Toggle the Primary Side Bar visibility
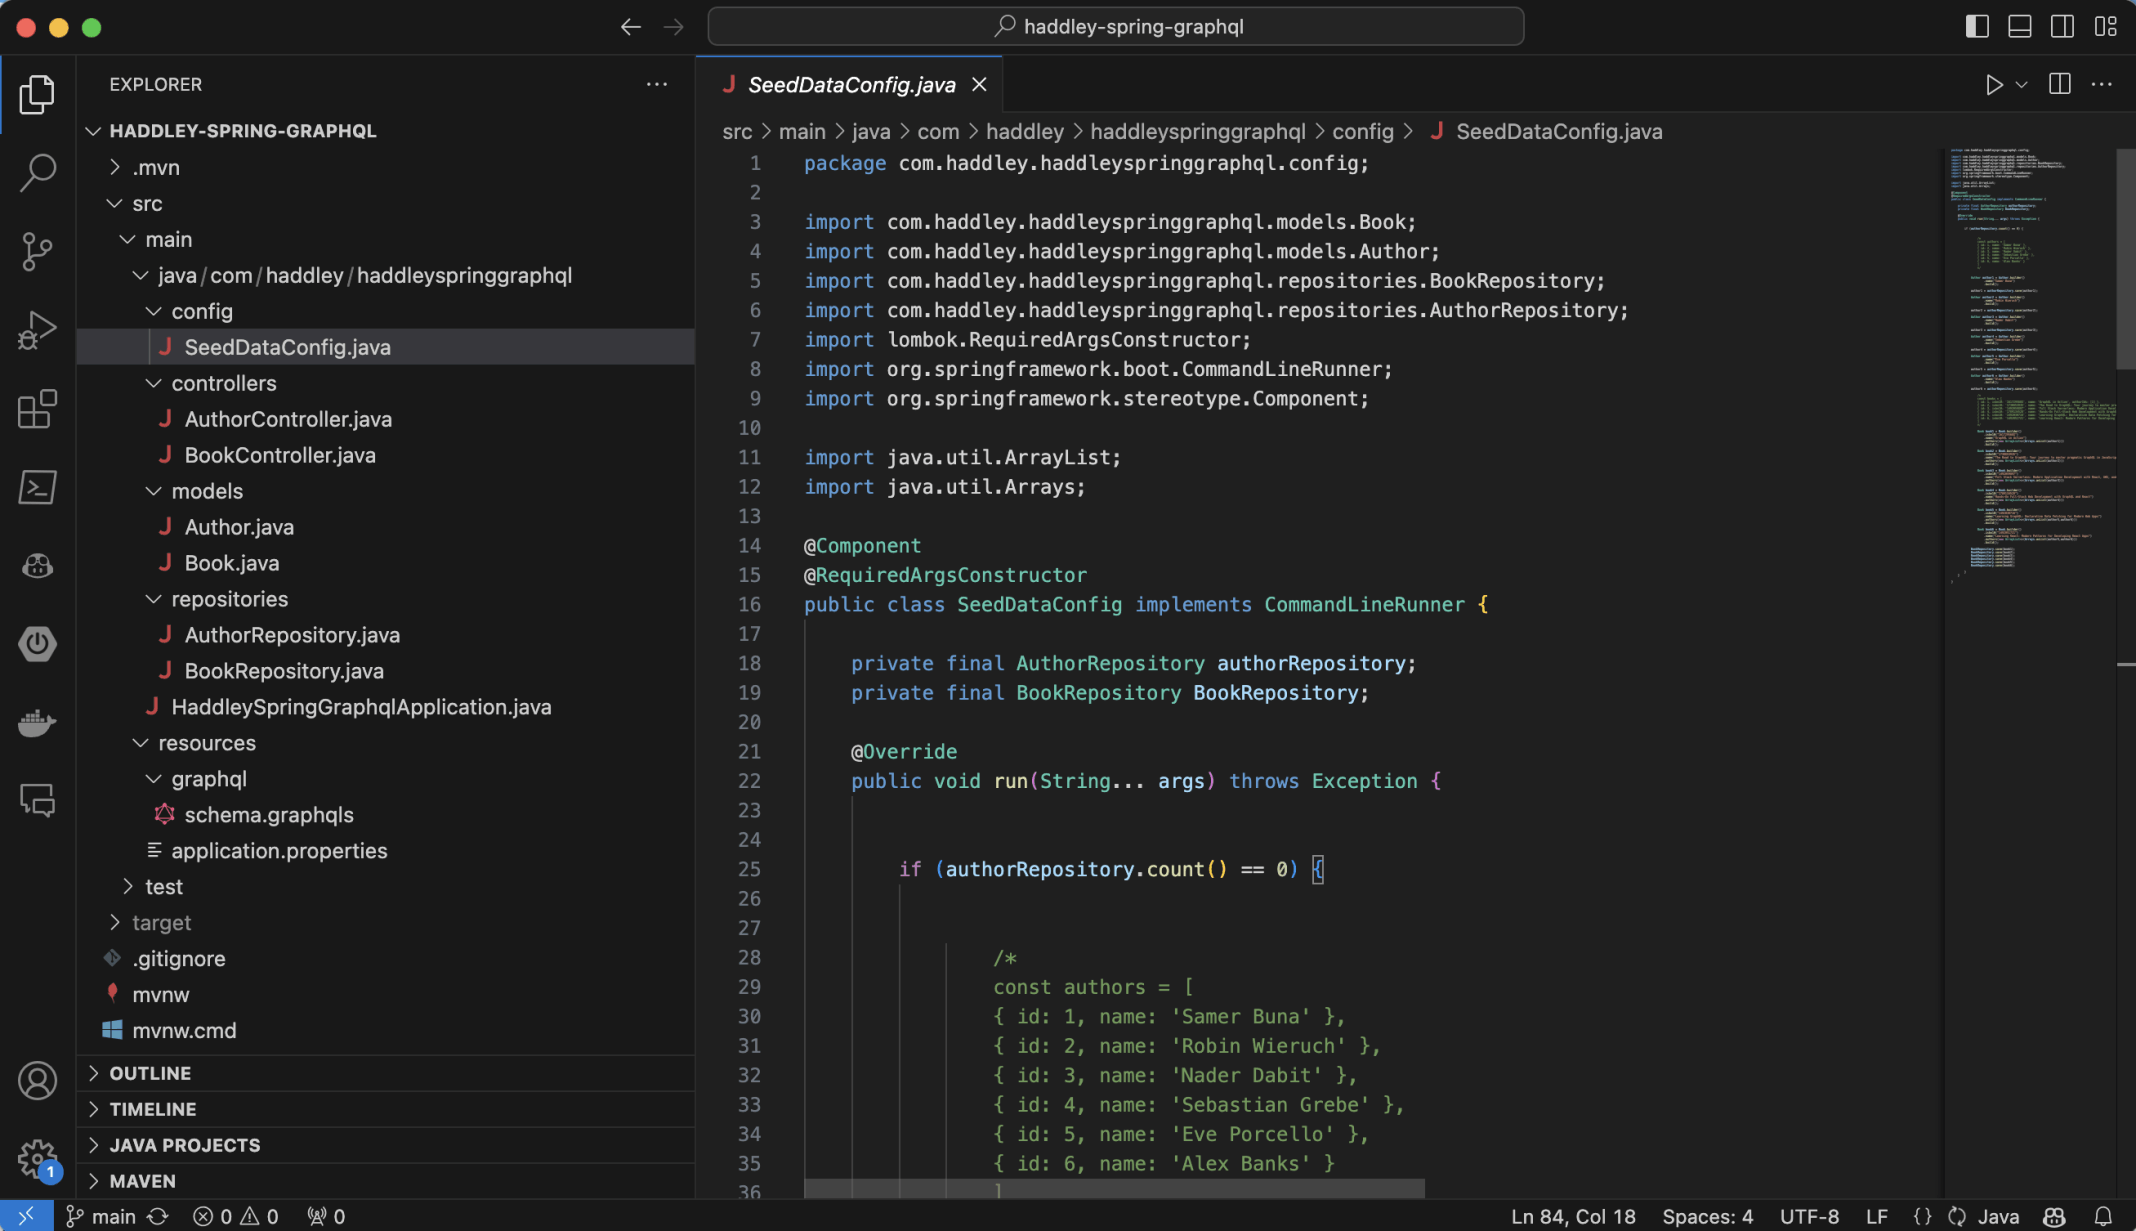Screen dimensions: 2136x1231 1976,27
